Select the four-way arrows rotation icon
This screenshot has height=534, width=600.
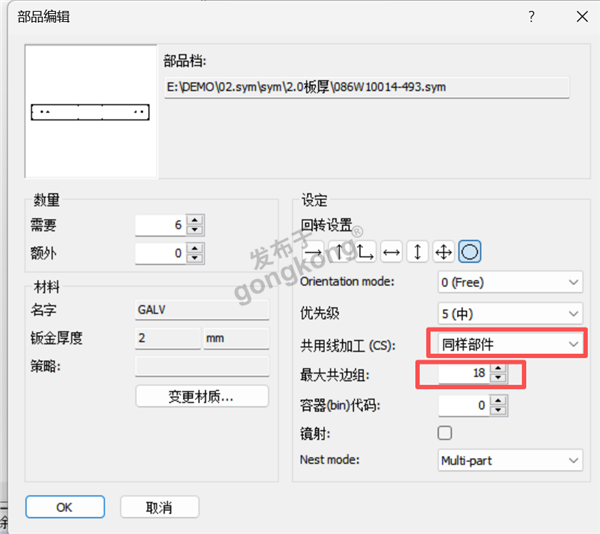click(444, 250)
